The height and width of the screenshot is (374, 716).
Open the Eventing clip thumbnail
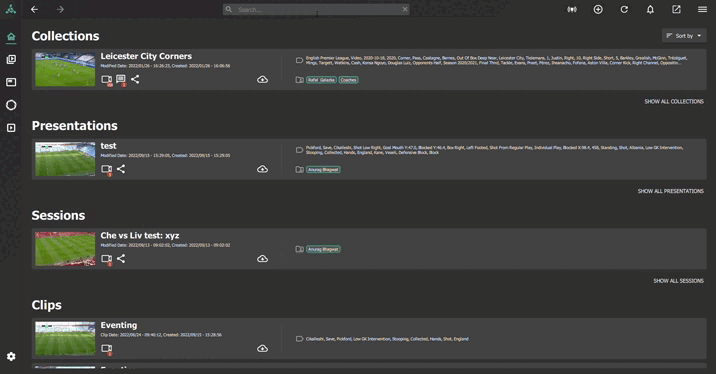(x=65, y=338)
